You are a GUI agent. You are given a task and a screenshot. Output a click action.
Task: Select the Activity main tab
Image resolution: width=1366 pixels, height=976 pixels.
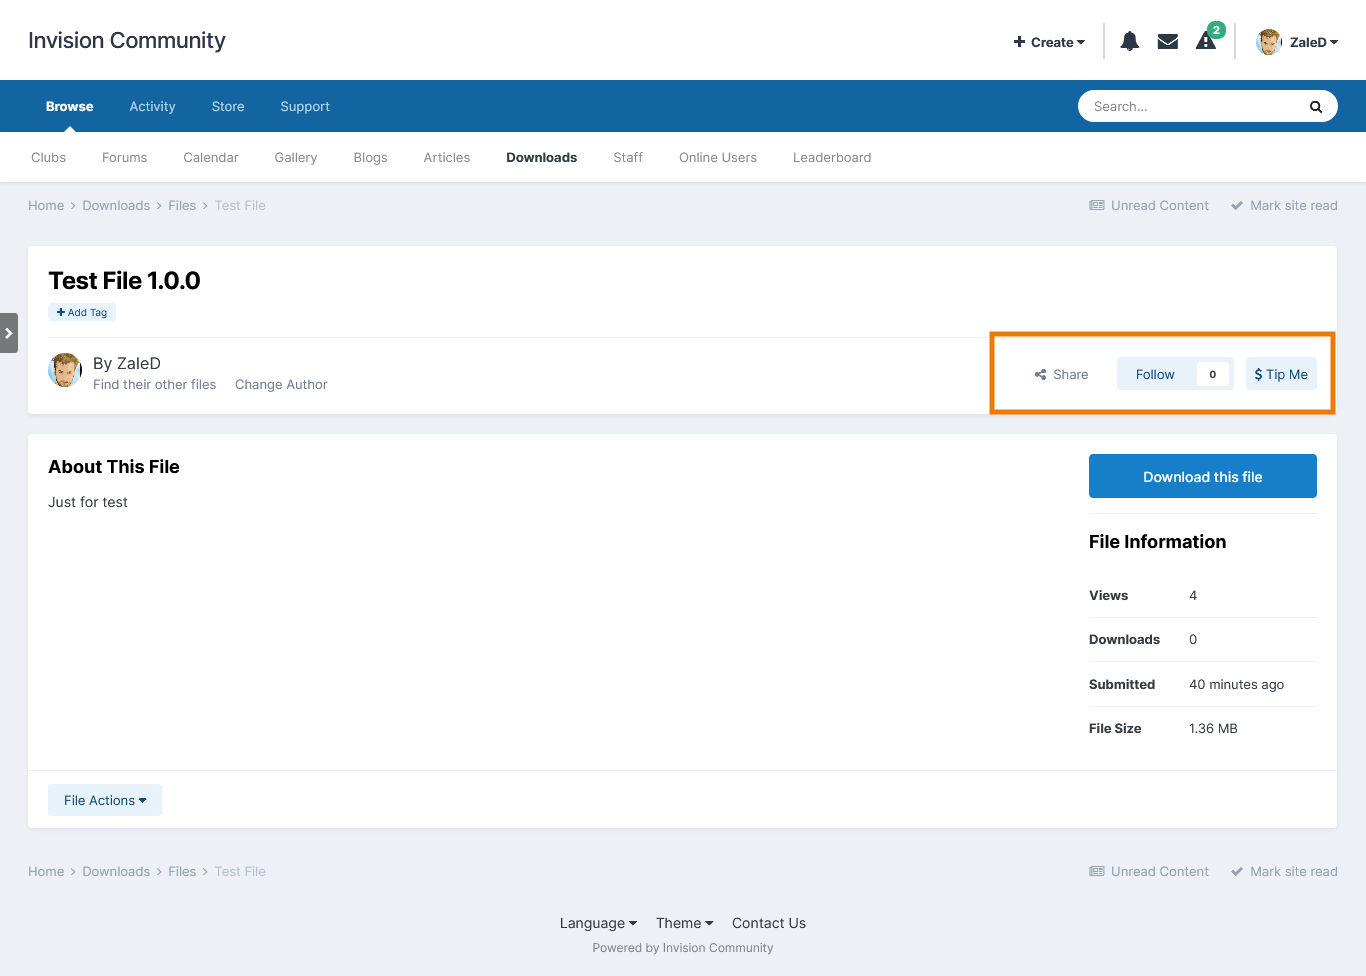point(152,106)
